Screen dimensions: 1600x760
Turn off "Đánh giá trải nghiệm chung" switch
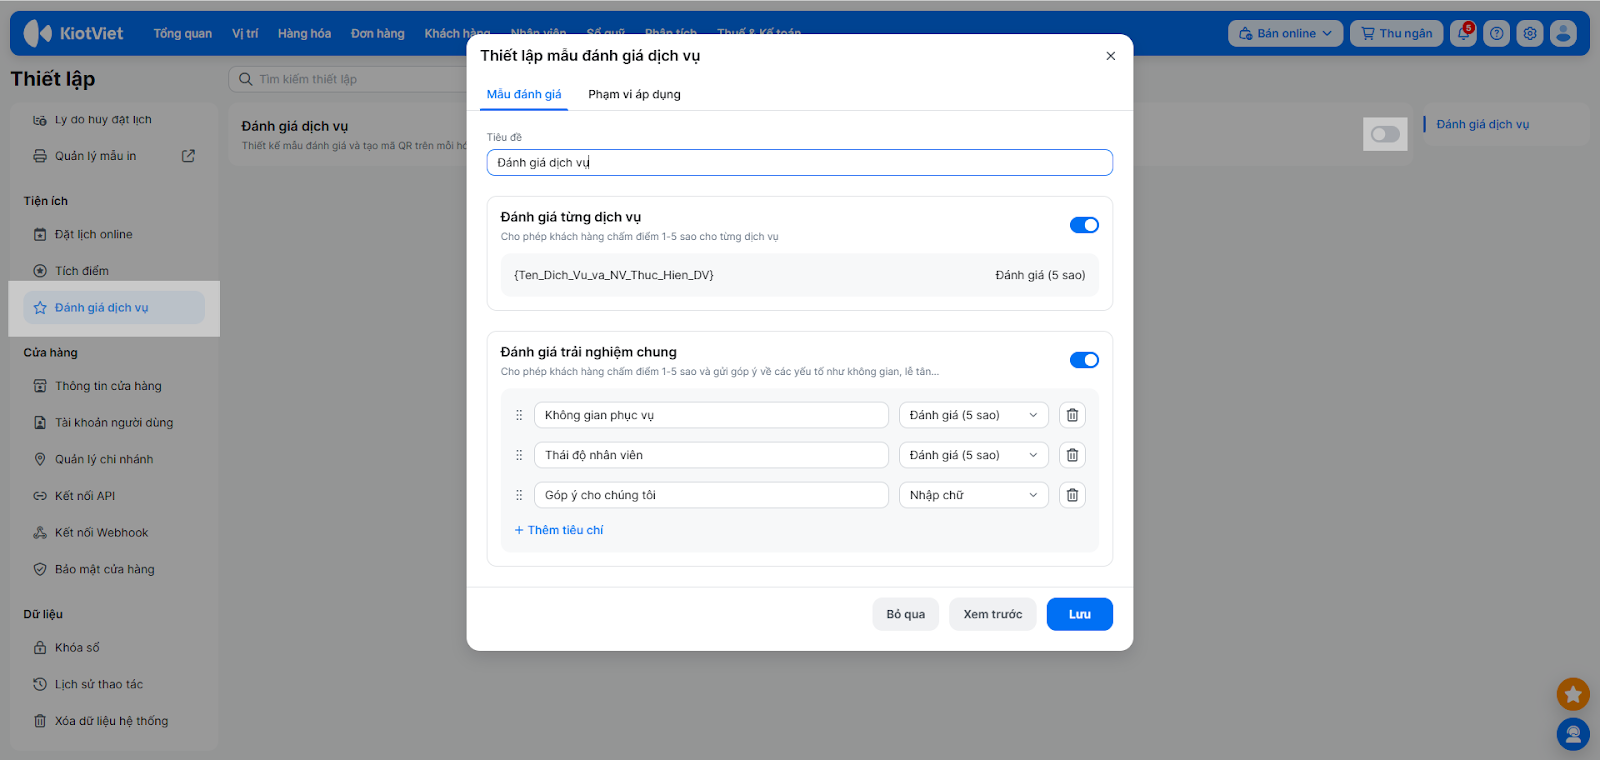coord(1084,360)
